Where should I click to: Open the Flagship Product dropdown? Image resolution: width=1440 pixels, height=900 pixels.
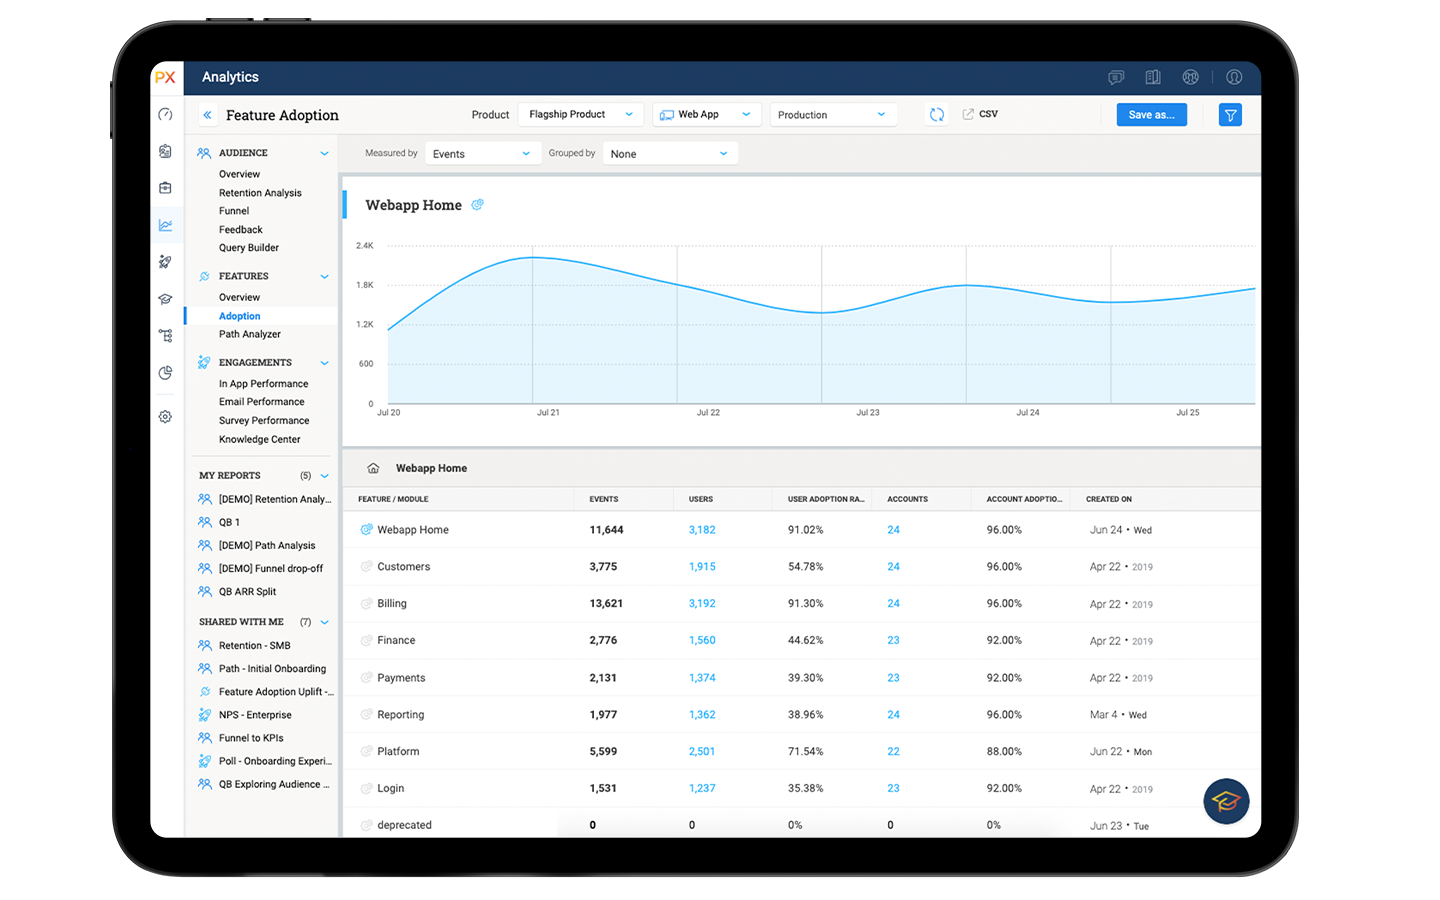tap(580, 115)
